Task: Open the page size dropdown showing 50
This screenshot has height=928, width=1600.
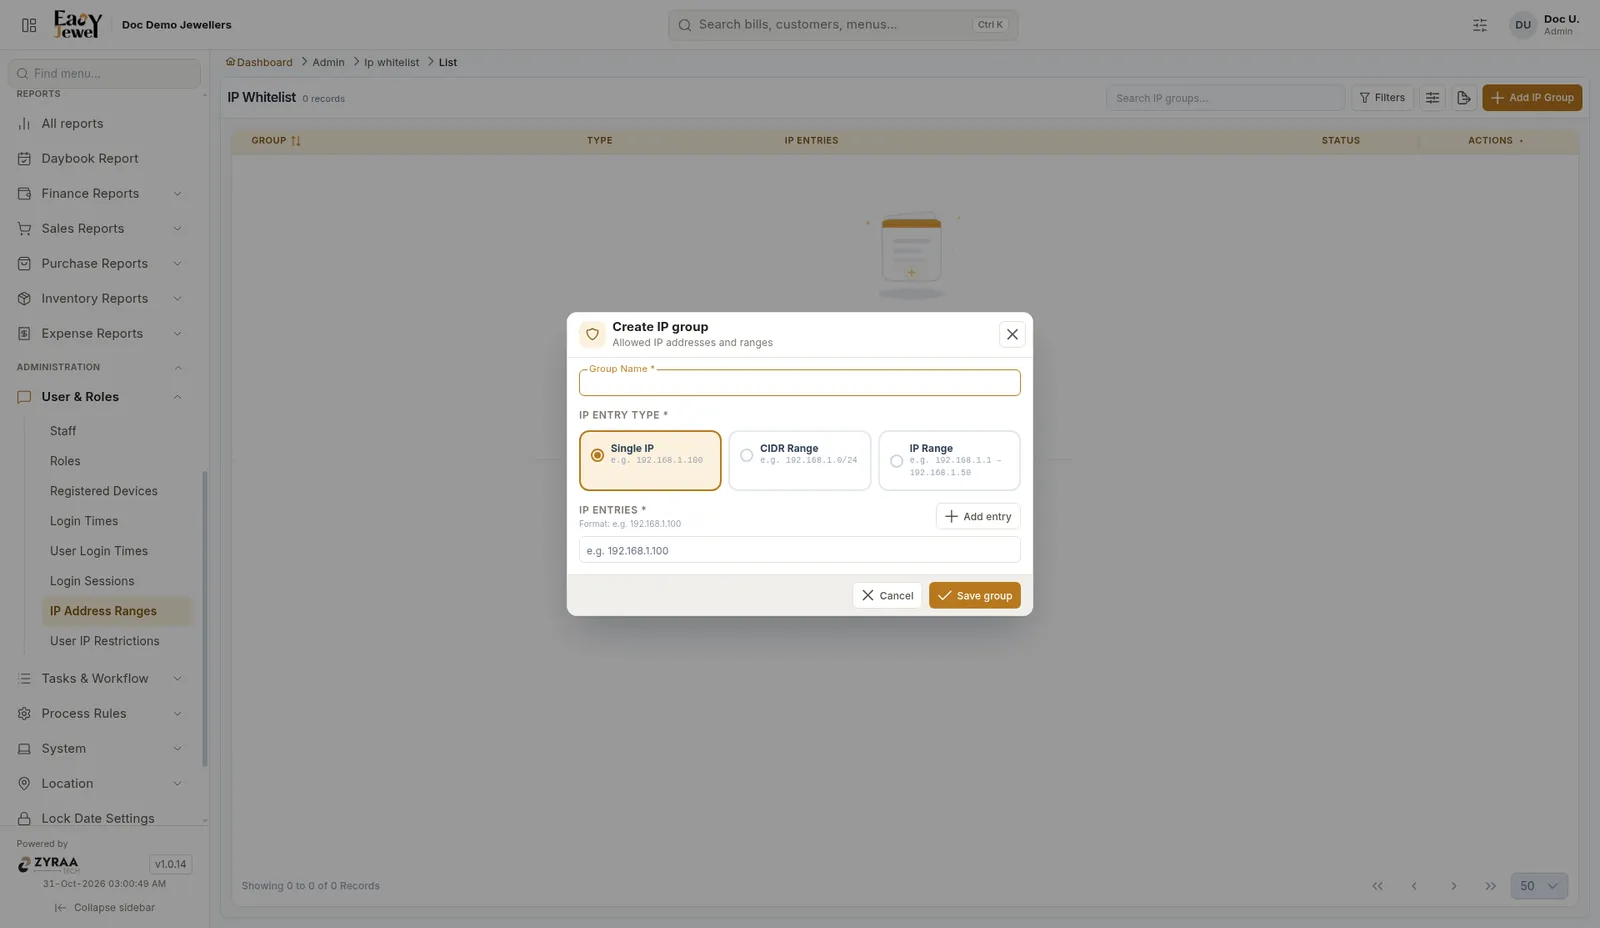Action: tap(1539, 886)
